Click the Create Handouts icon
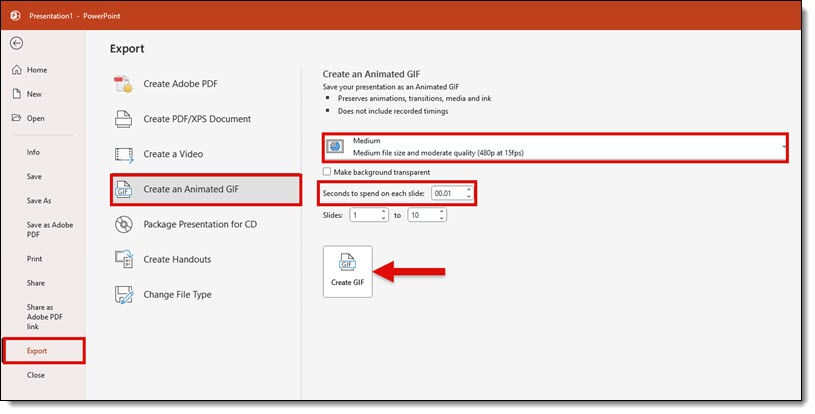Screen dimensions: 815x414 [x=124, y=259]
